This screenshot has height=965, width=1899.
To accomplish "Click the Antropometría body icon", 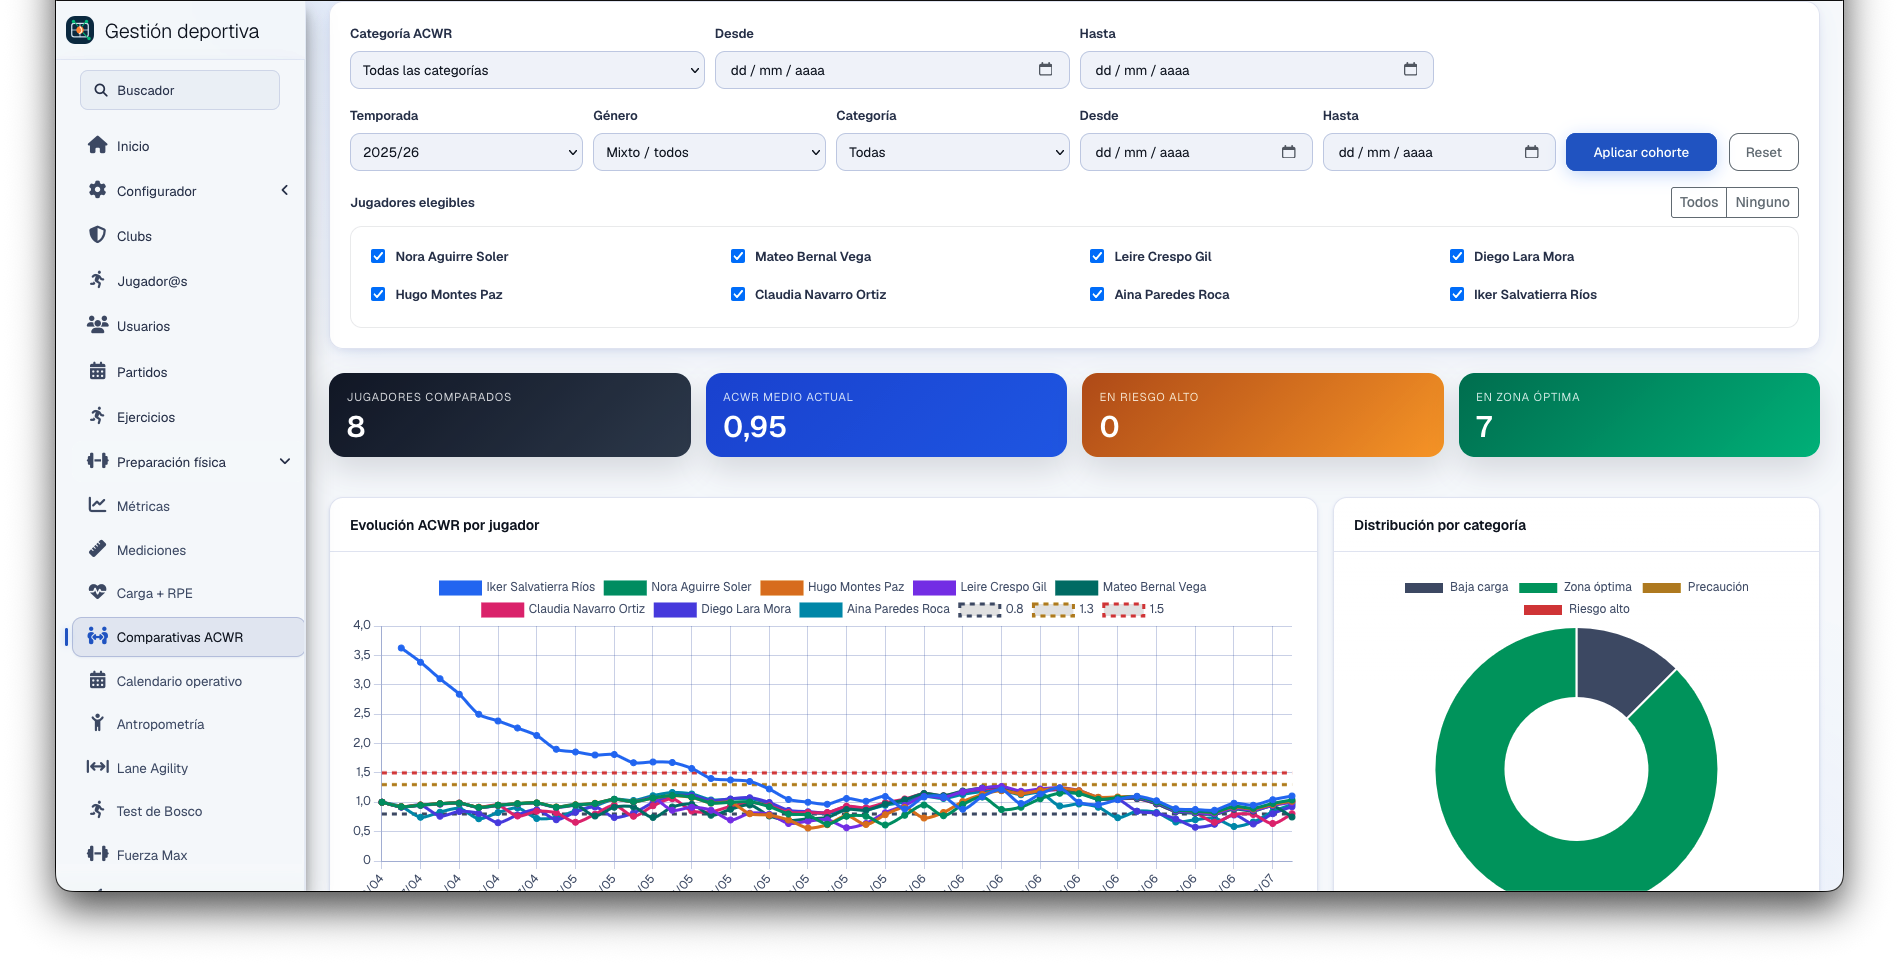I will tap(97, 723).
